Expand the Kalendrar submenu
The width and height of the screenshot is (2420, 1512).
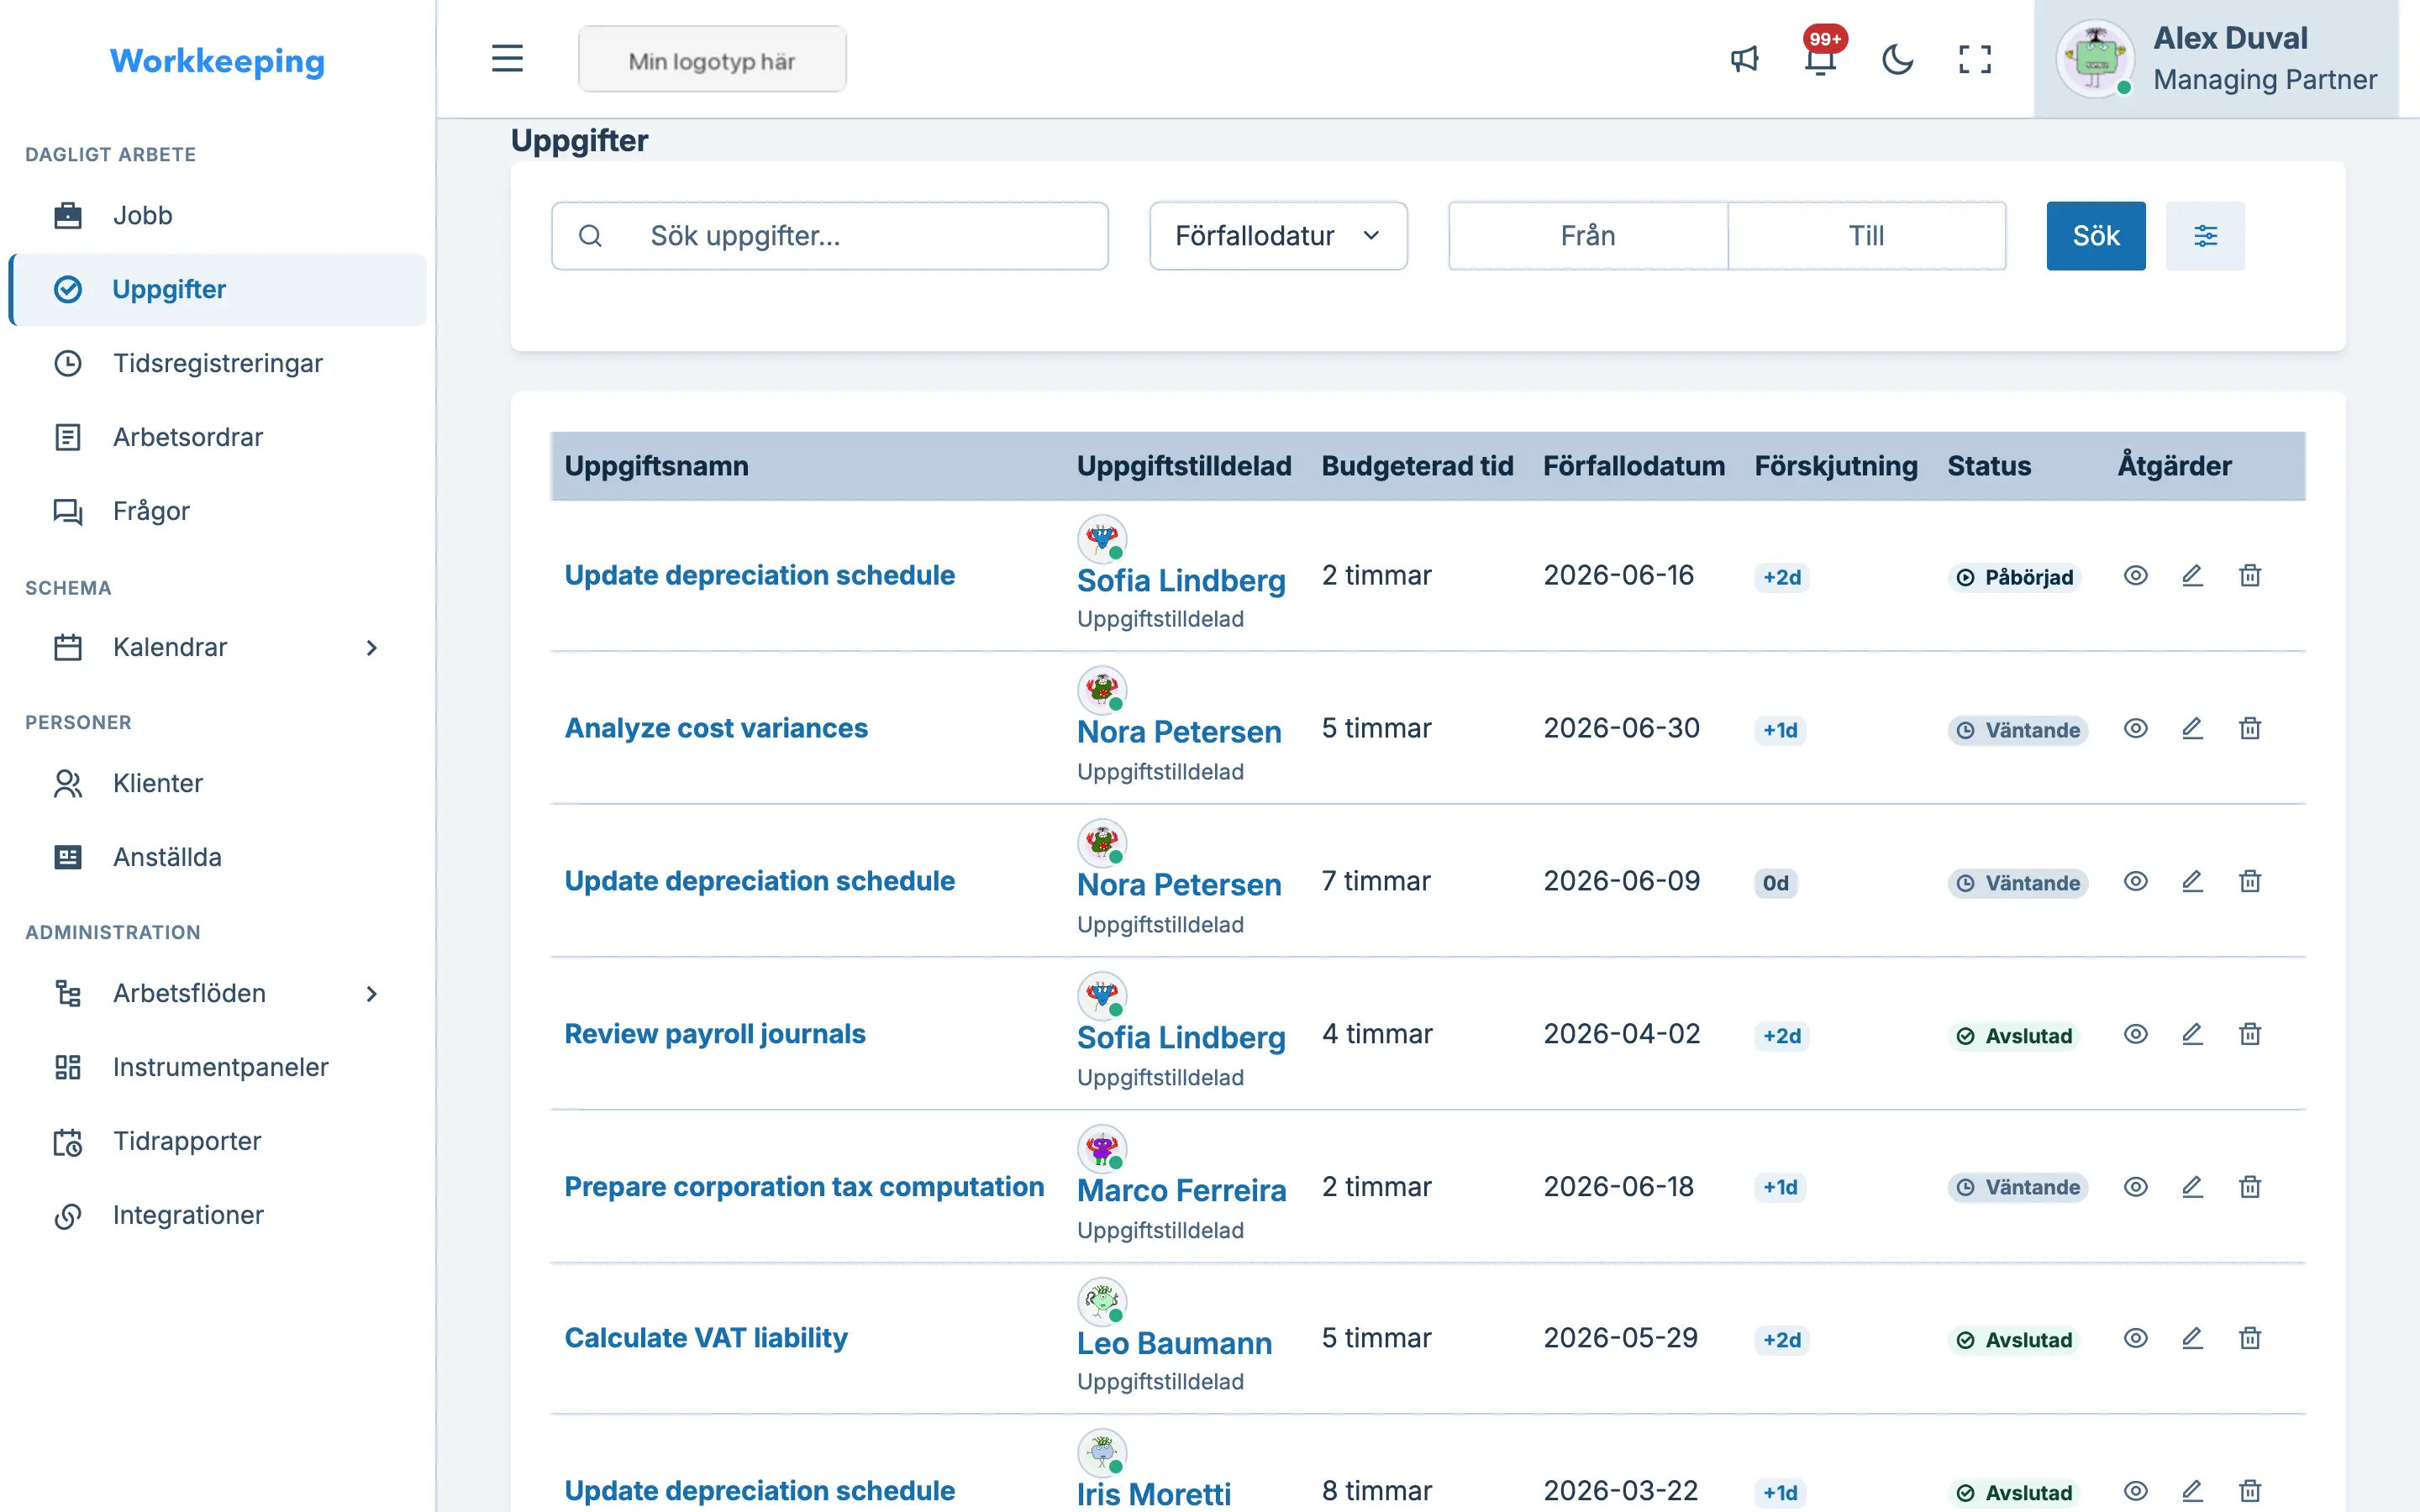tap(371, 648)
